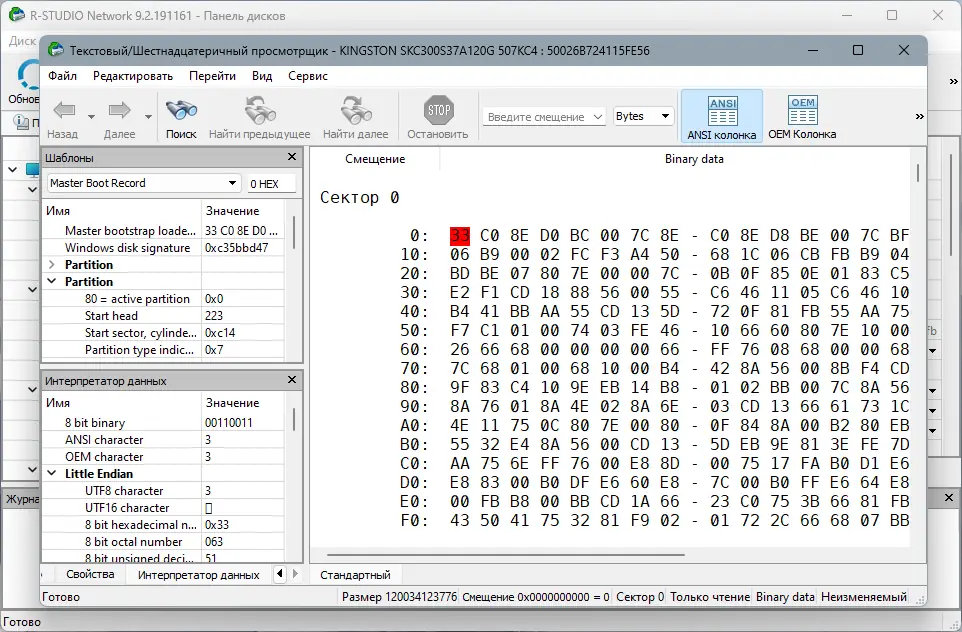Select the Partition type indicator row
962x632 pixels.
pyautogui.click(x=163, y=350)
